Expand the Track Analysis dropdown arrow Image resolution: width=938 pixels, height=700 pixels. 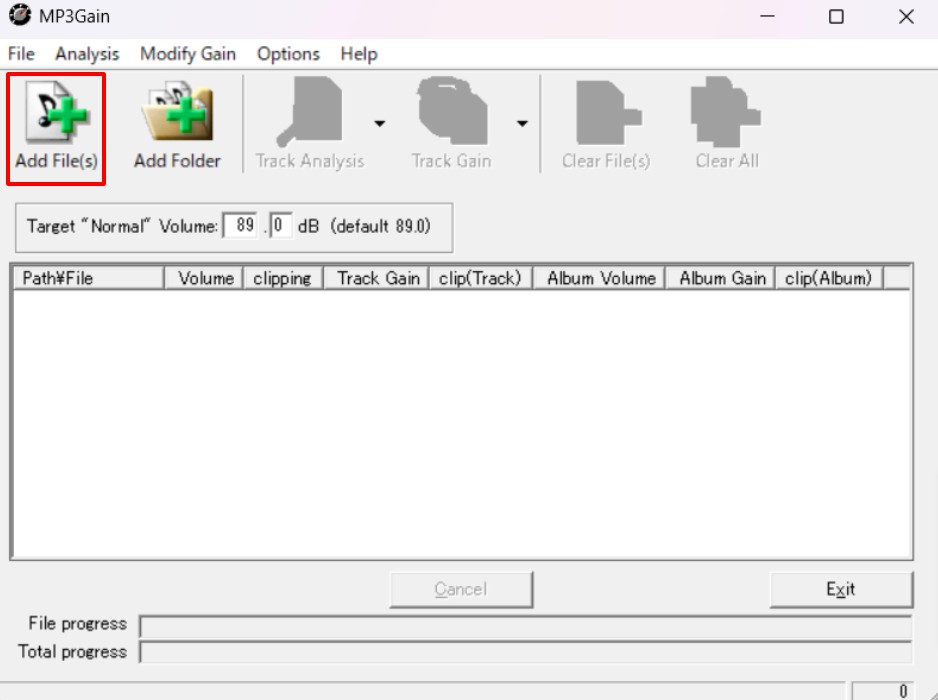point(379,123)
